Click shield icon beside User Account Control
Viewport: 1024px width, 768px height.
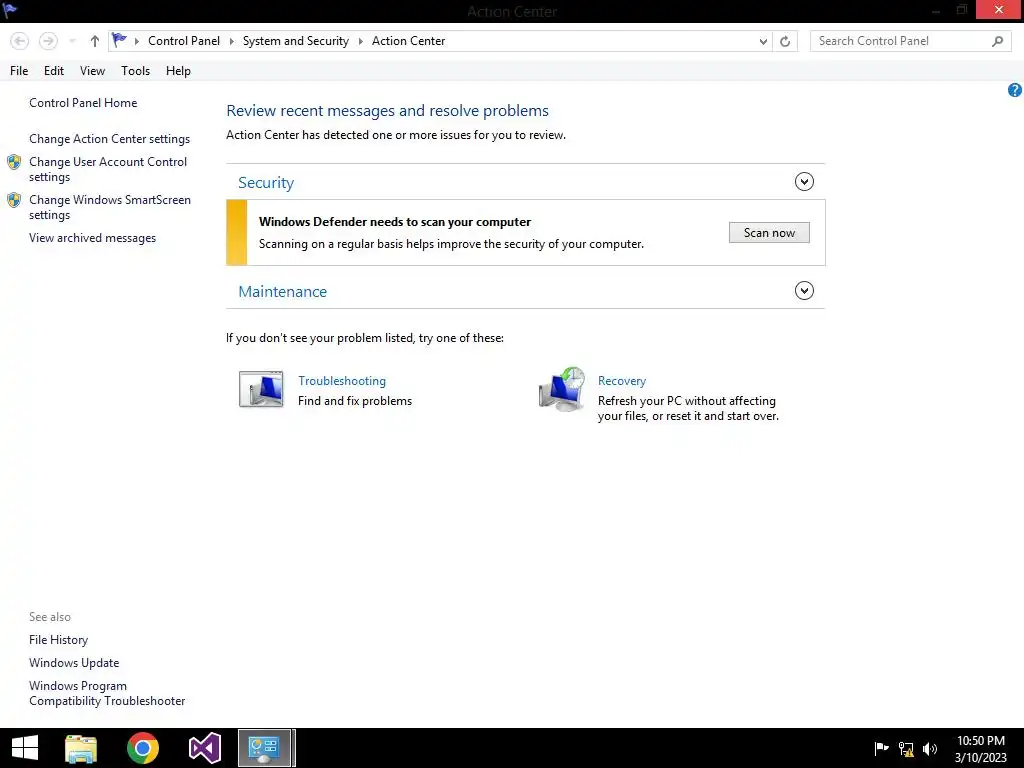pyautogui.click(x=14, y=162)
